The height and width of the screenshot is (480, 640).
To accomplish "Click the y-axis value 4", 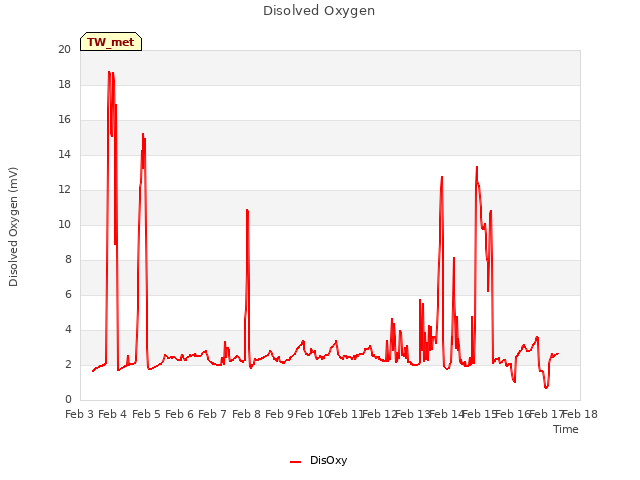I will tap(68, 329).
